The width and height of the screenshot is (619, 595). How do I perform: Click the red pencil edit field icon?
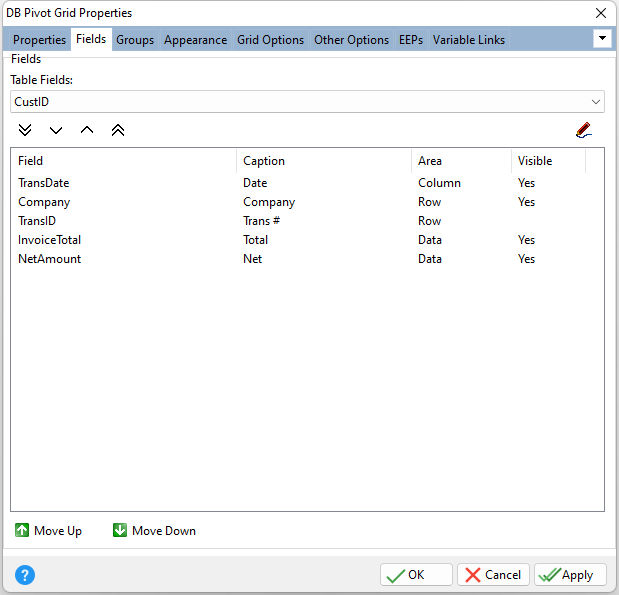583,130
